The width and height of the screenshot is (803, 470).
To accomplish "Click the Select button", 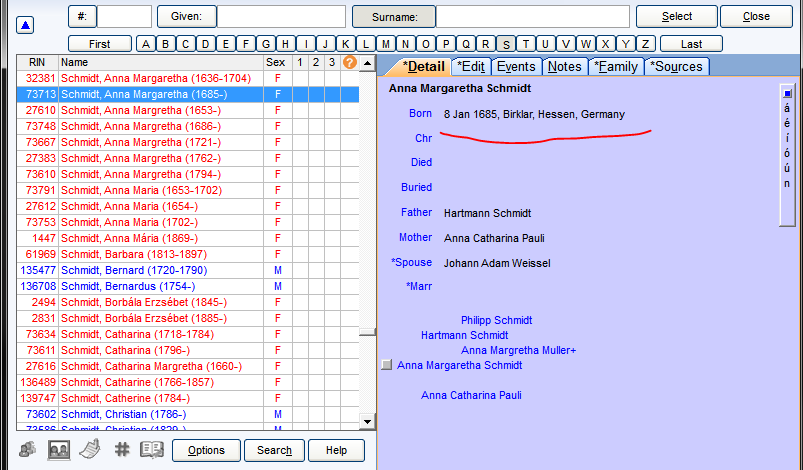I will [x=677, y=16].
